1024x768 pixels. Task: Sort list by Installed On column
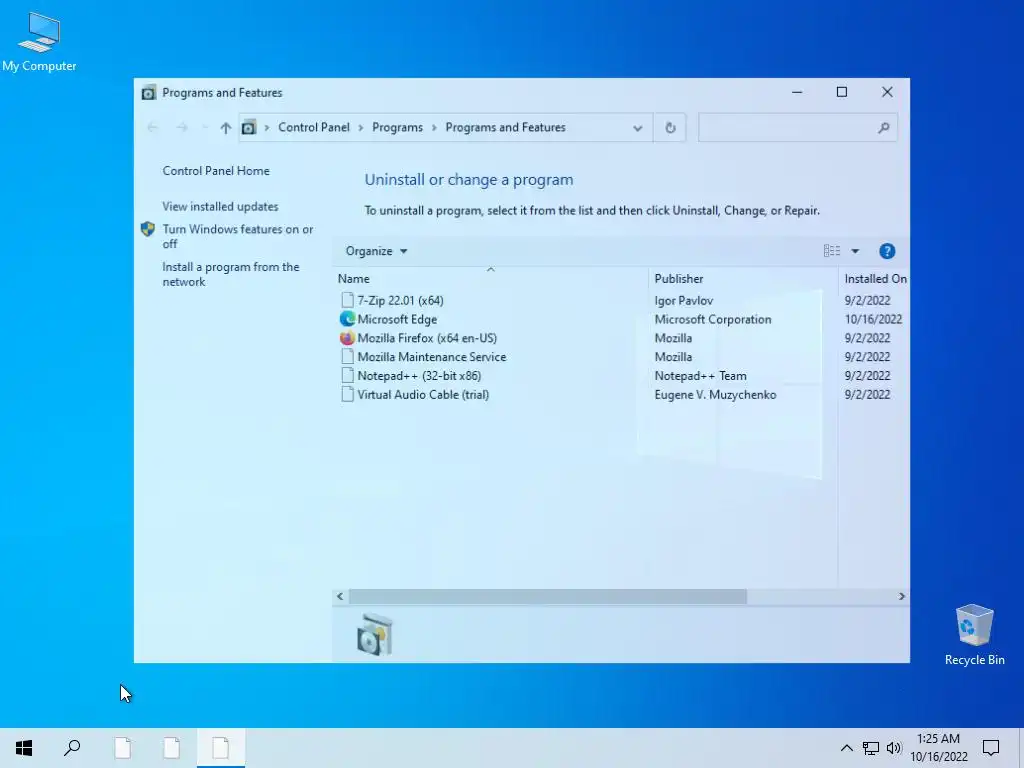pyautogui.click(x=874, y=279)
